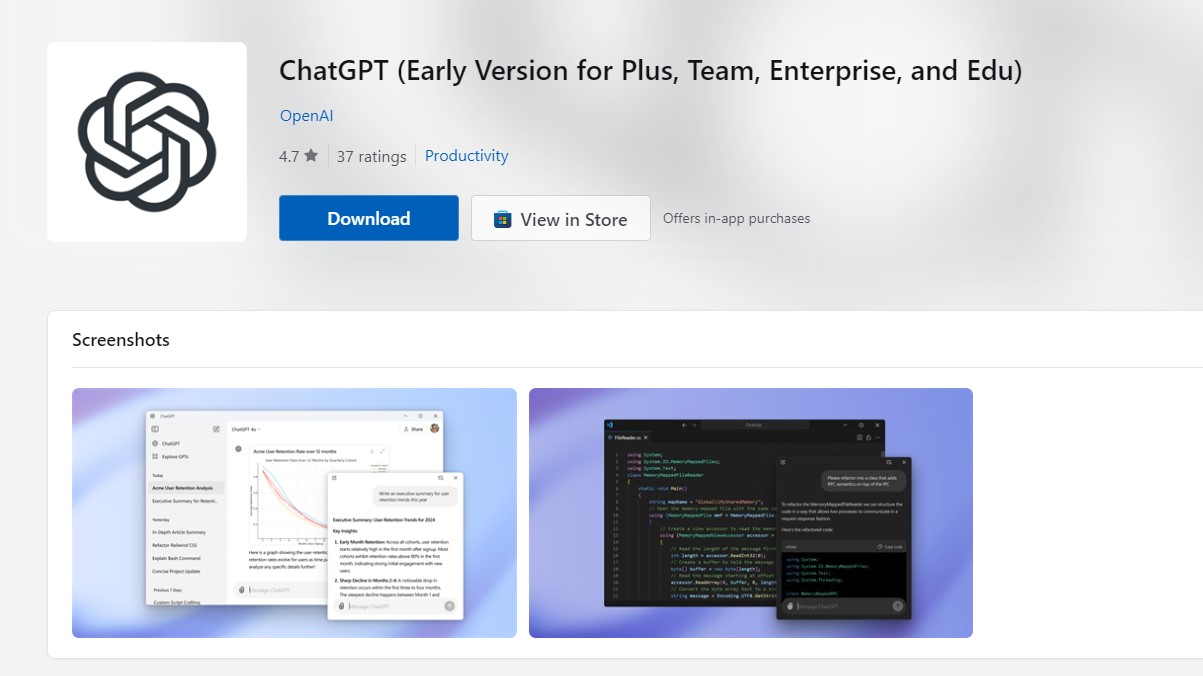Click the ChatGPT app logo image
Viewport: 1203px width, 676px height.
[x=147, y=141]
